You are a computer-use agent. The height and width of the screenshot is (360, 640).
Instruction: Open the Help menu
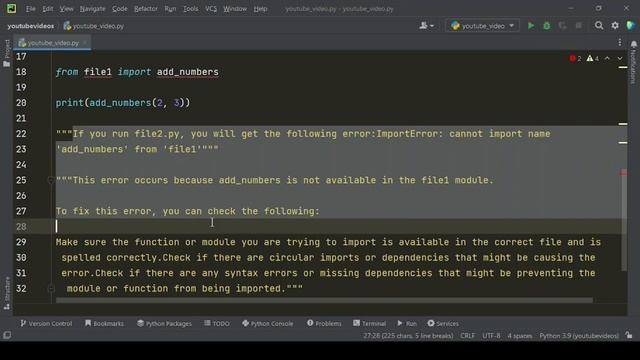click(x=260, y=9)
